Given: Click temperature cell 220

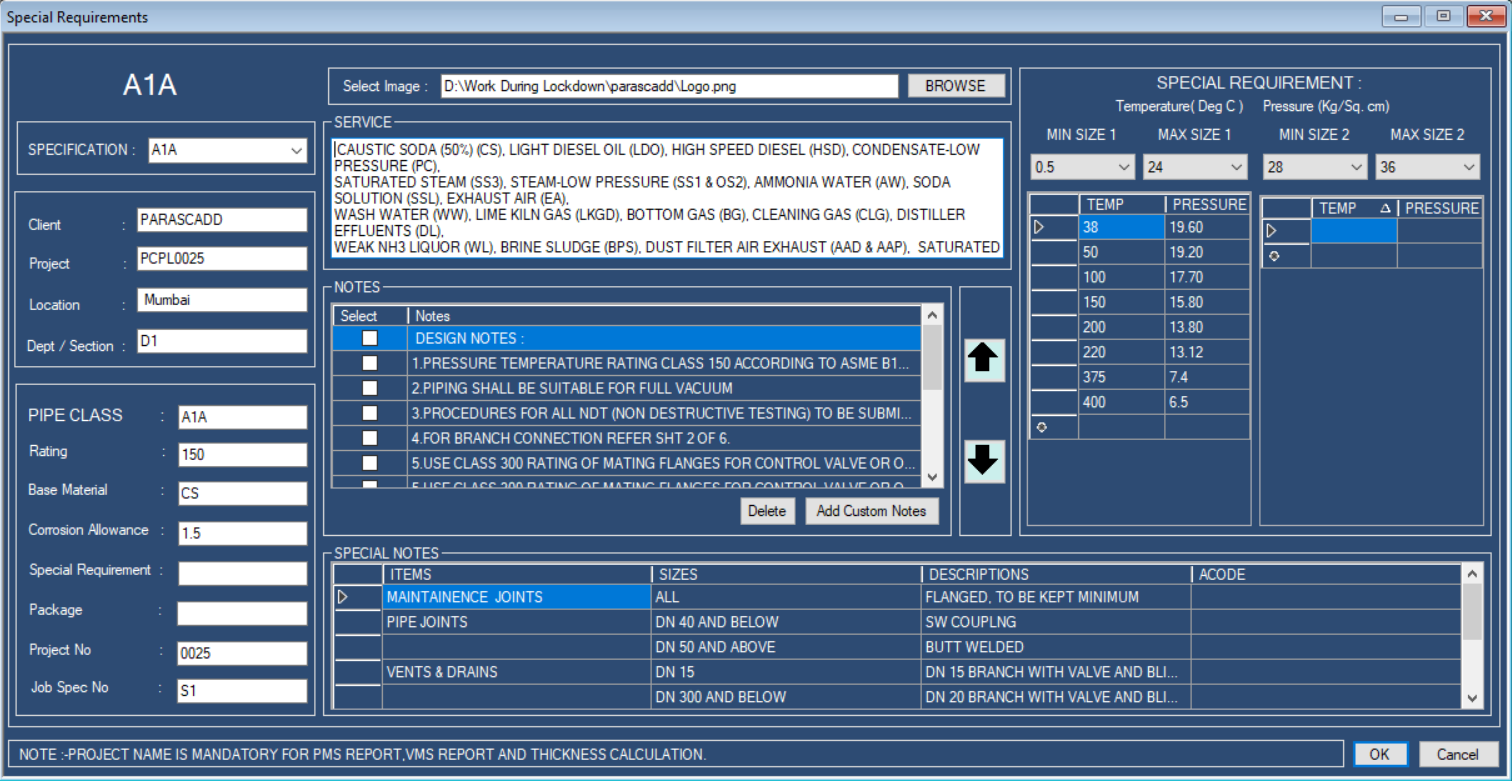Looking at the screenshot, I should coord(1121,352).
